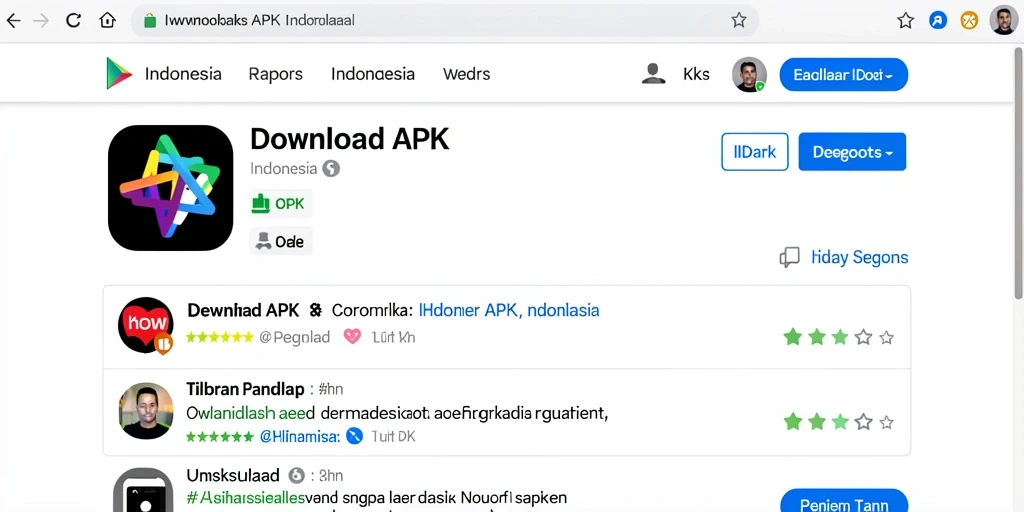
Task: Click the Owlanidlash aeed review text
Action: tap(398, 413)
